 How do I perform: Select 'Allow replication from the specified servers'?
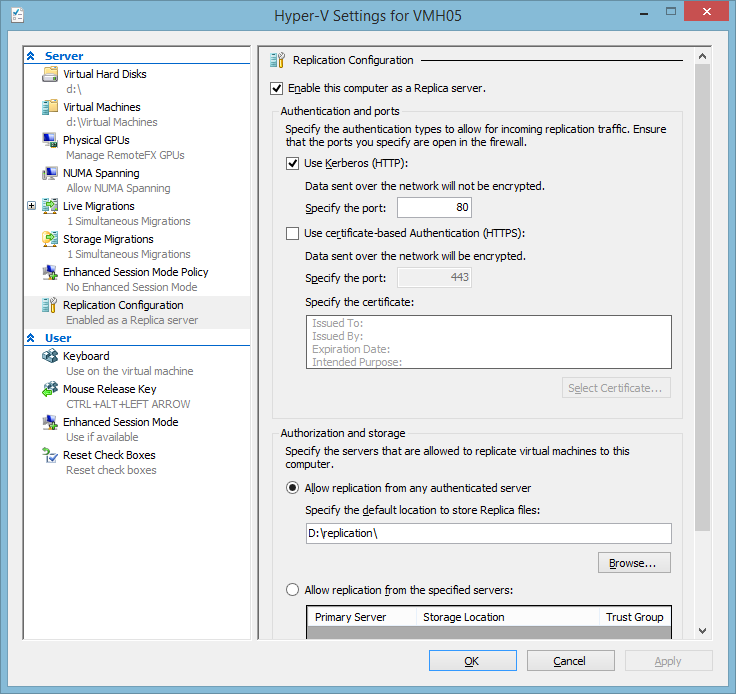tap(293, 590)
